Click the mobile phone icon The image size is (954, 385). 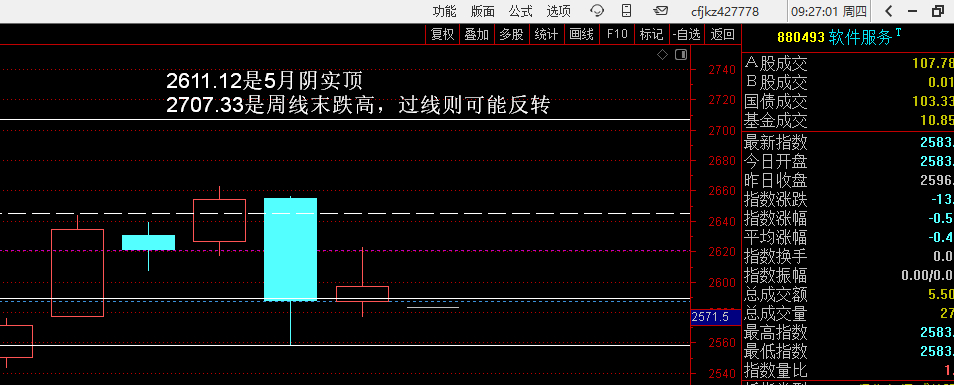[x=627, y=10]
